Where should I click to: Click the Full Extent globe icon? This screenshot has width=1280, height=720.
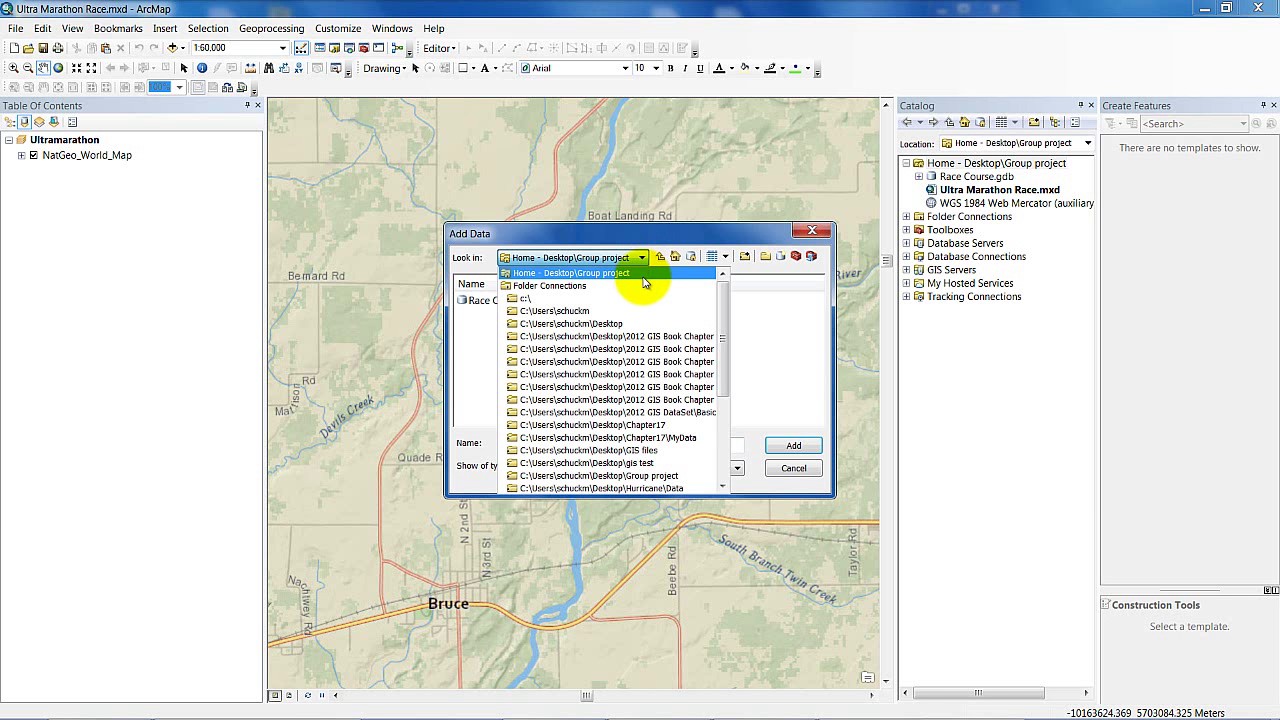pyautogui.click(x=58, y=68)
